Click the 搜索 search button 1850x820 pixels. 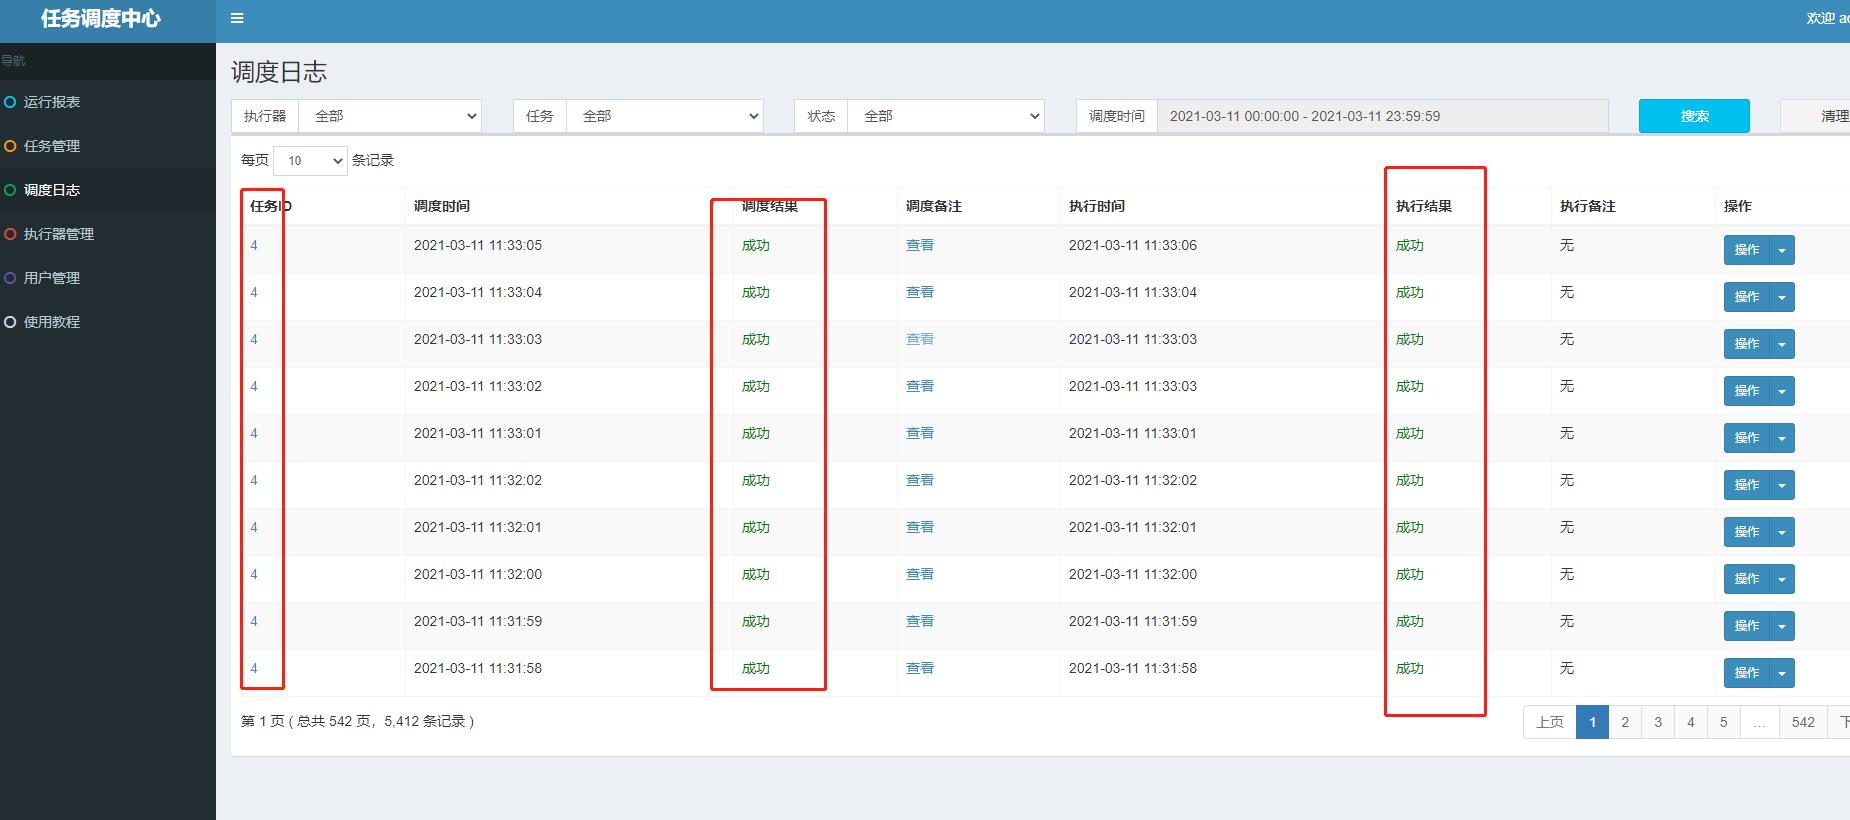pos(1694,116)
